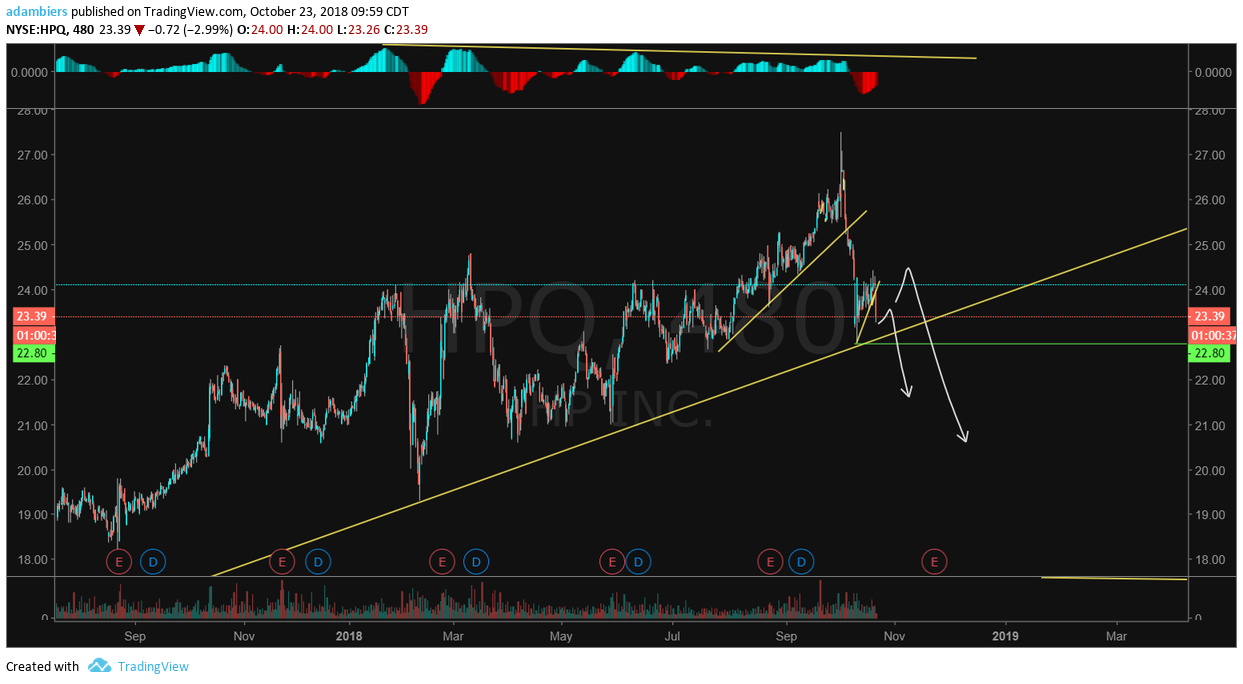Click 19.00 on the left price axis
The width and height of the screenshot is (1243, 684).
point(32,515)
